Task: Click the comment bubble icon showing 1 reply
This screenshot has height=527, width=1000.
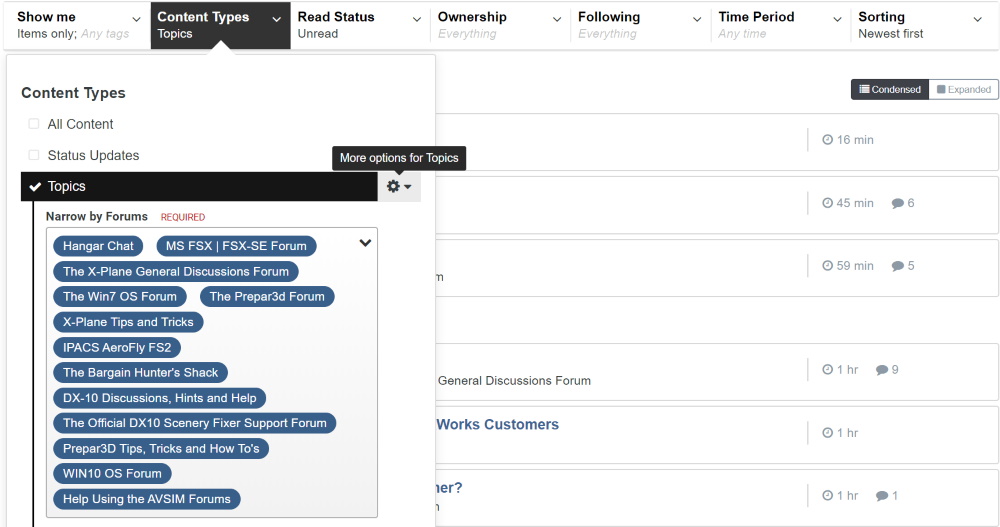Action: pyautogui.click(x=882, y=495)
